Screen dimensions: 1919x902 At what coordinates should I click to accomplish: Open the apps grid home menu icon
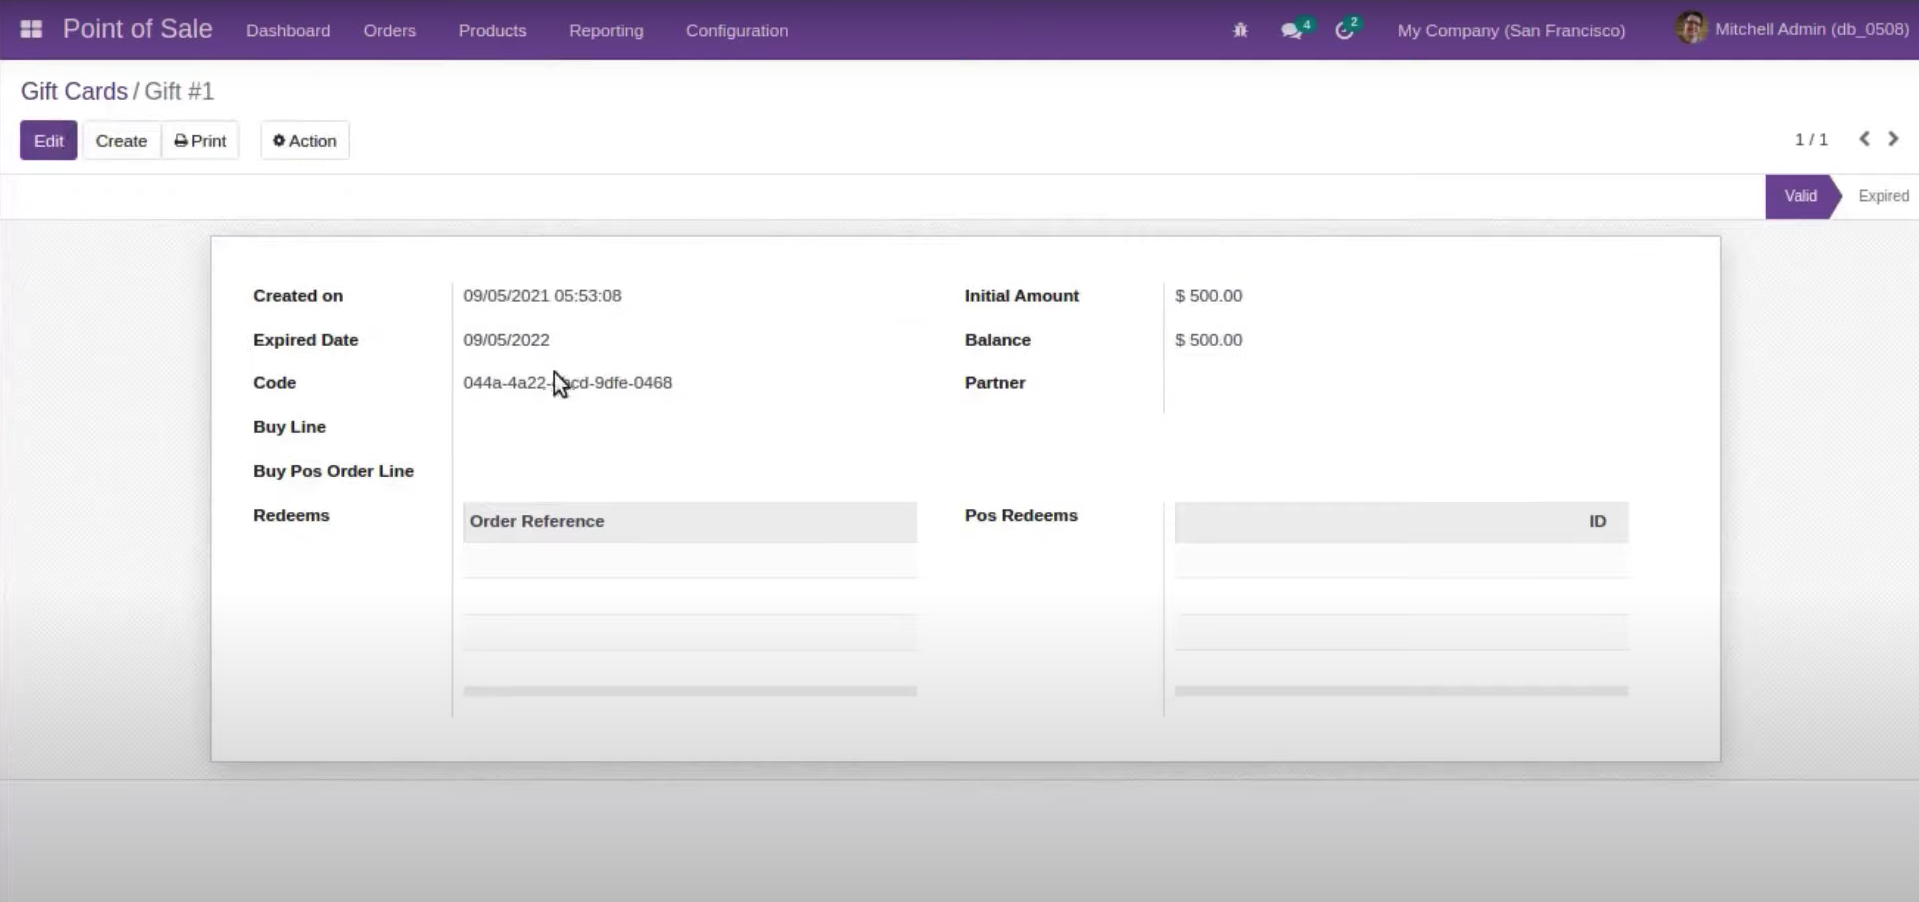(x=31, y=30)
